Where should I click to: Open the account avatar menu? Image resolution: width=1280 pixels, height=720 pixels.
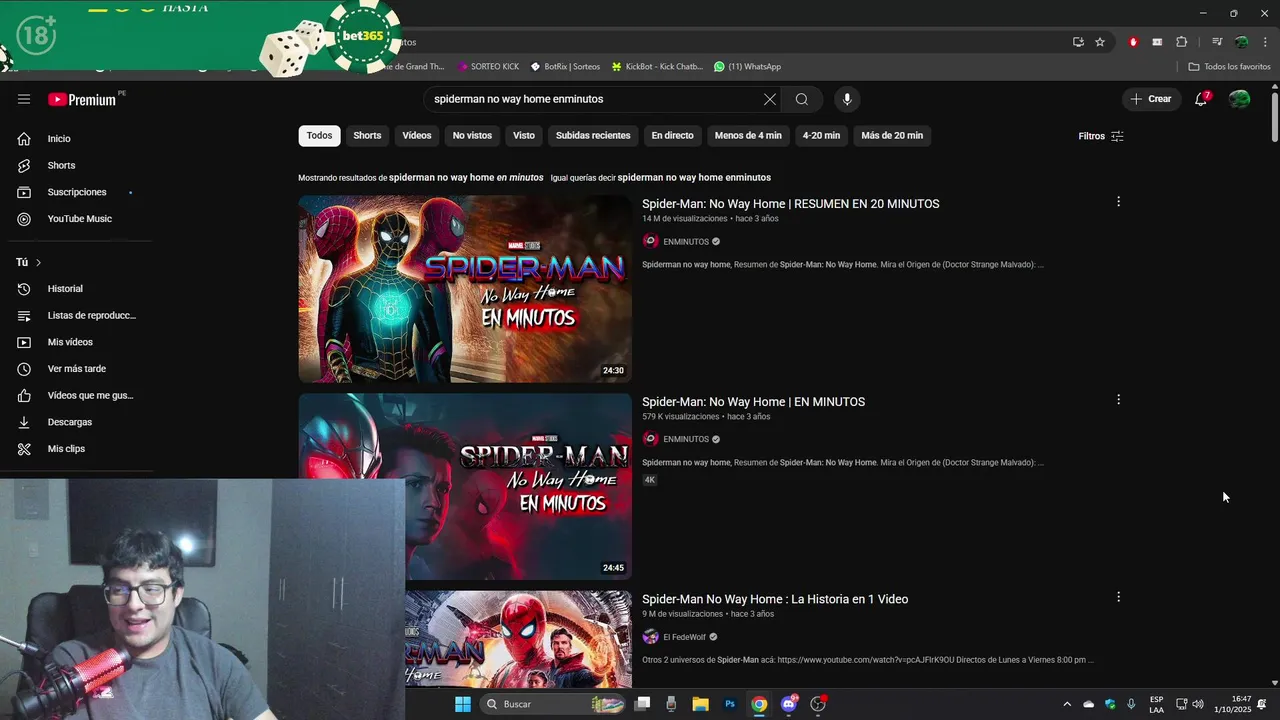1240,99
